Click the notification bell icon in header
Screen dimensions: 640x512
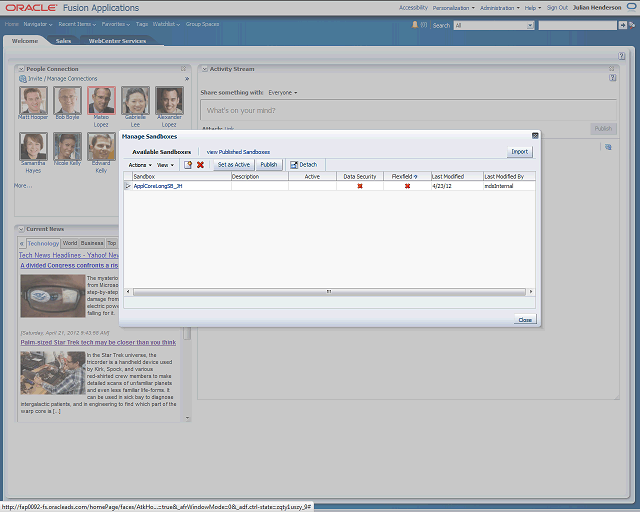412,25
